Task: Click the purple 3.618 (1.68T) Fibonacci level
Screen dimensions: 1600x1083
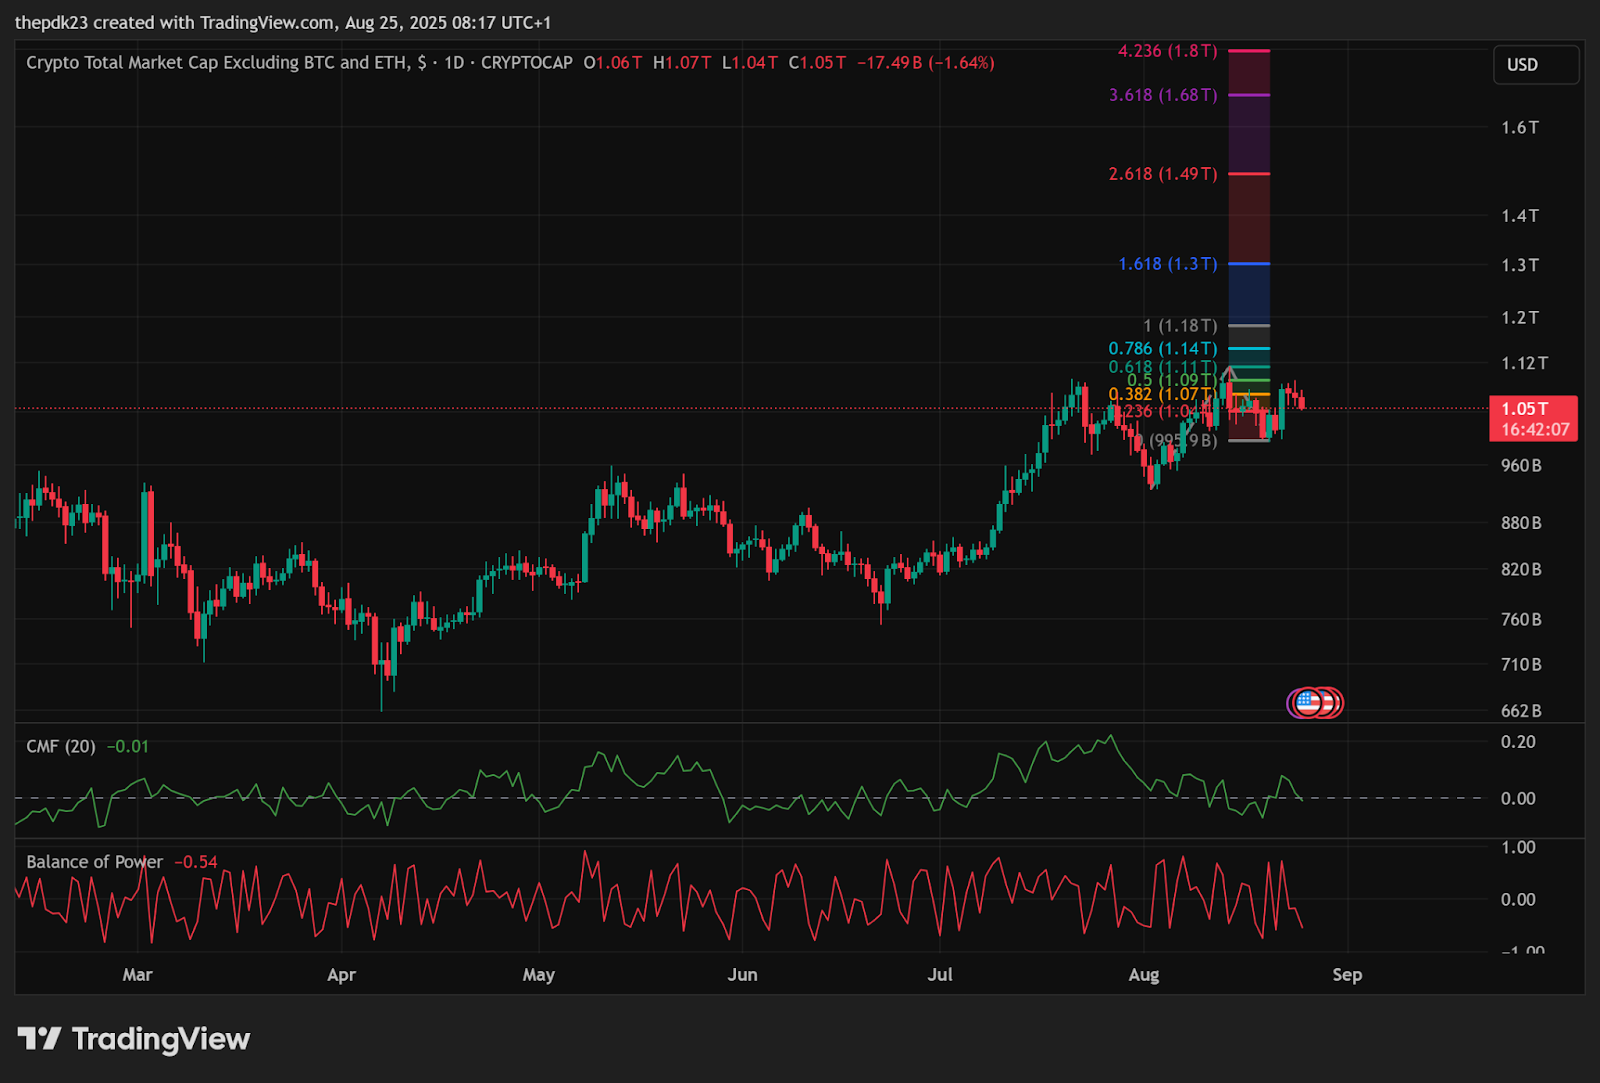Action: pyautogui.click(x=1248, y=95)
